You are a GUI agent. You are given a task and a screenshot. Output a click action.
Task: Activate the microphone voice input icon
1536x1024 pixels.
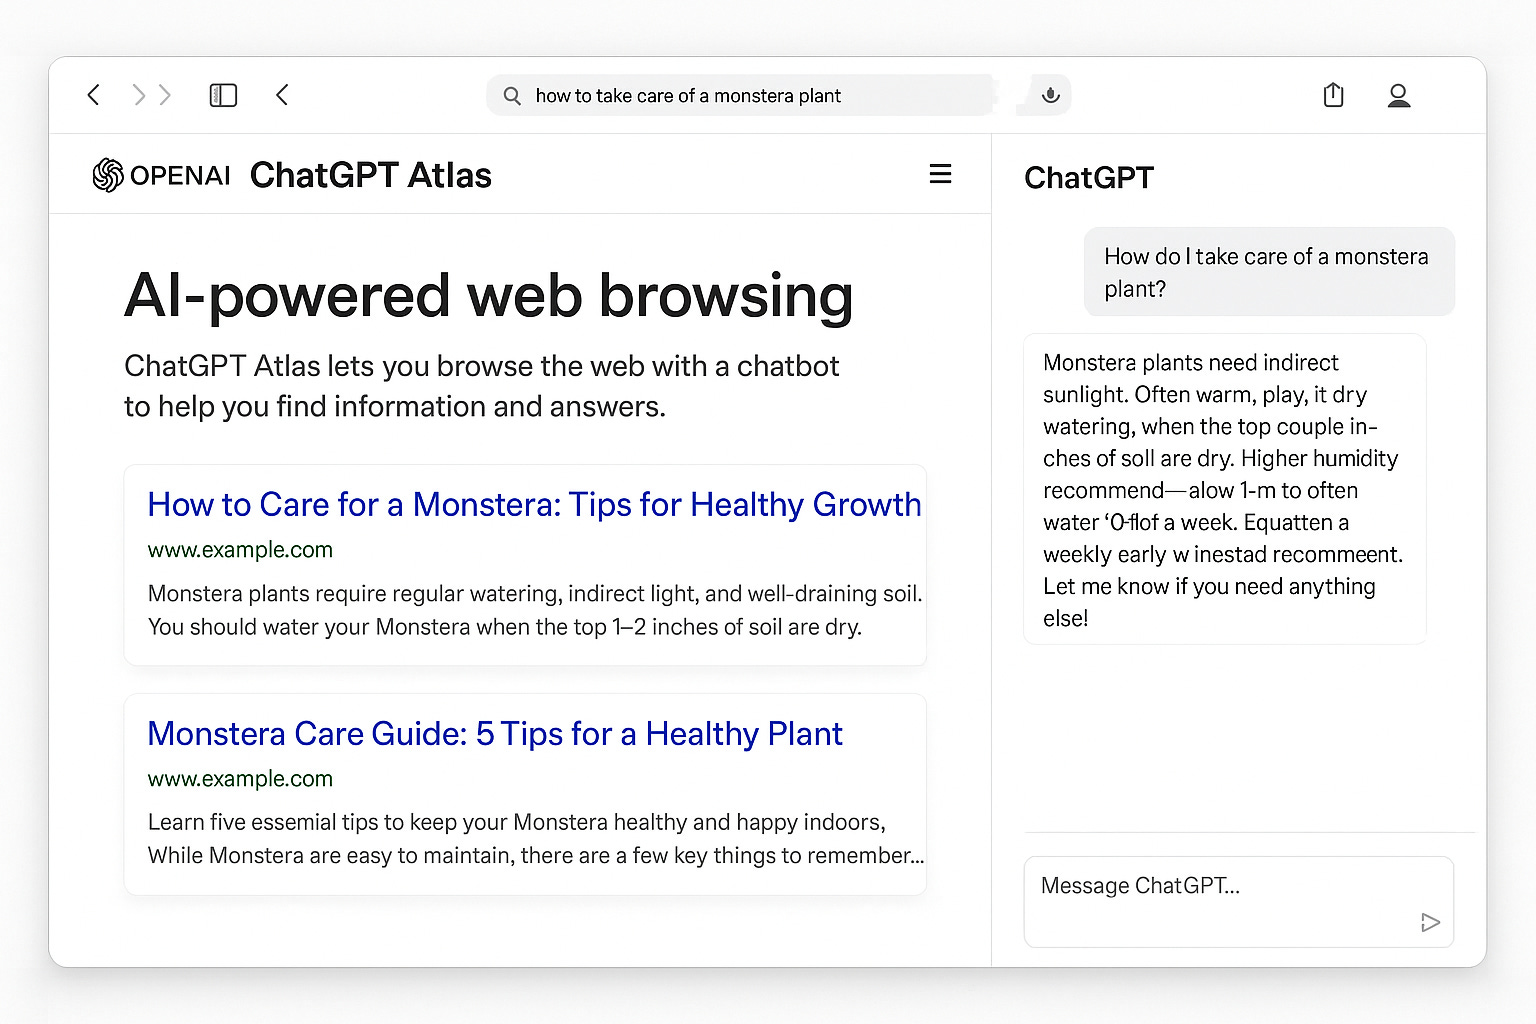pos(1050,95)
